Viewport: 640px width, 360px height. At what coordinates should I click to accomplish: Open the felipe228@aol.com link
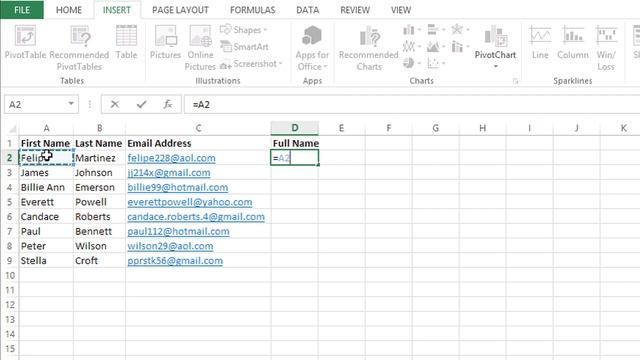point(171,158)
